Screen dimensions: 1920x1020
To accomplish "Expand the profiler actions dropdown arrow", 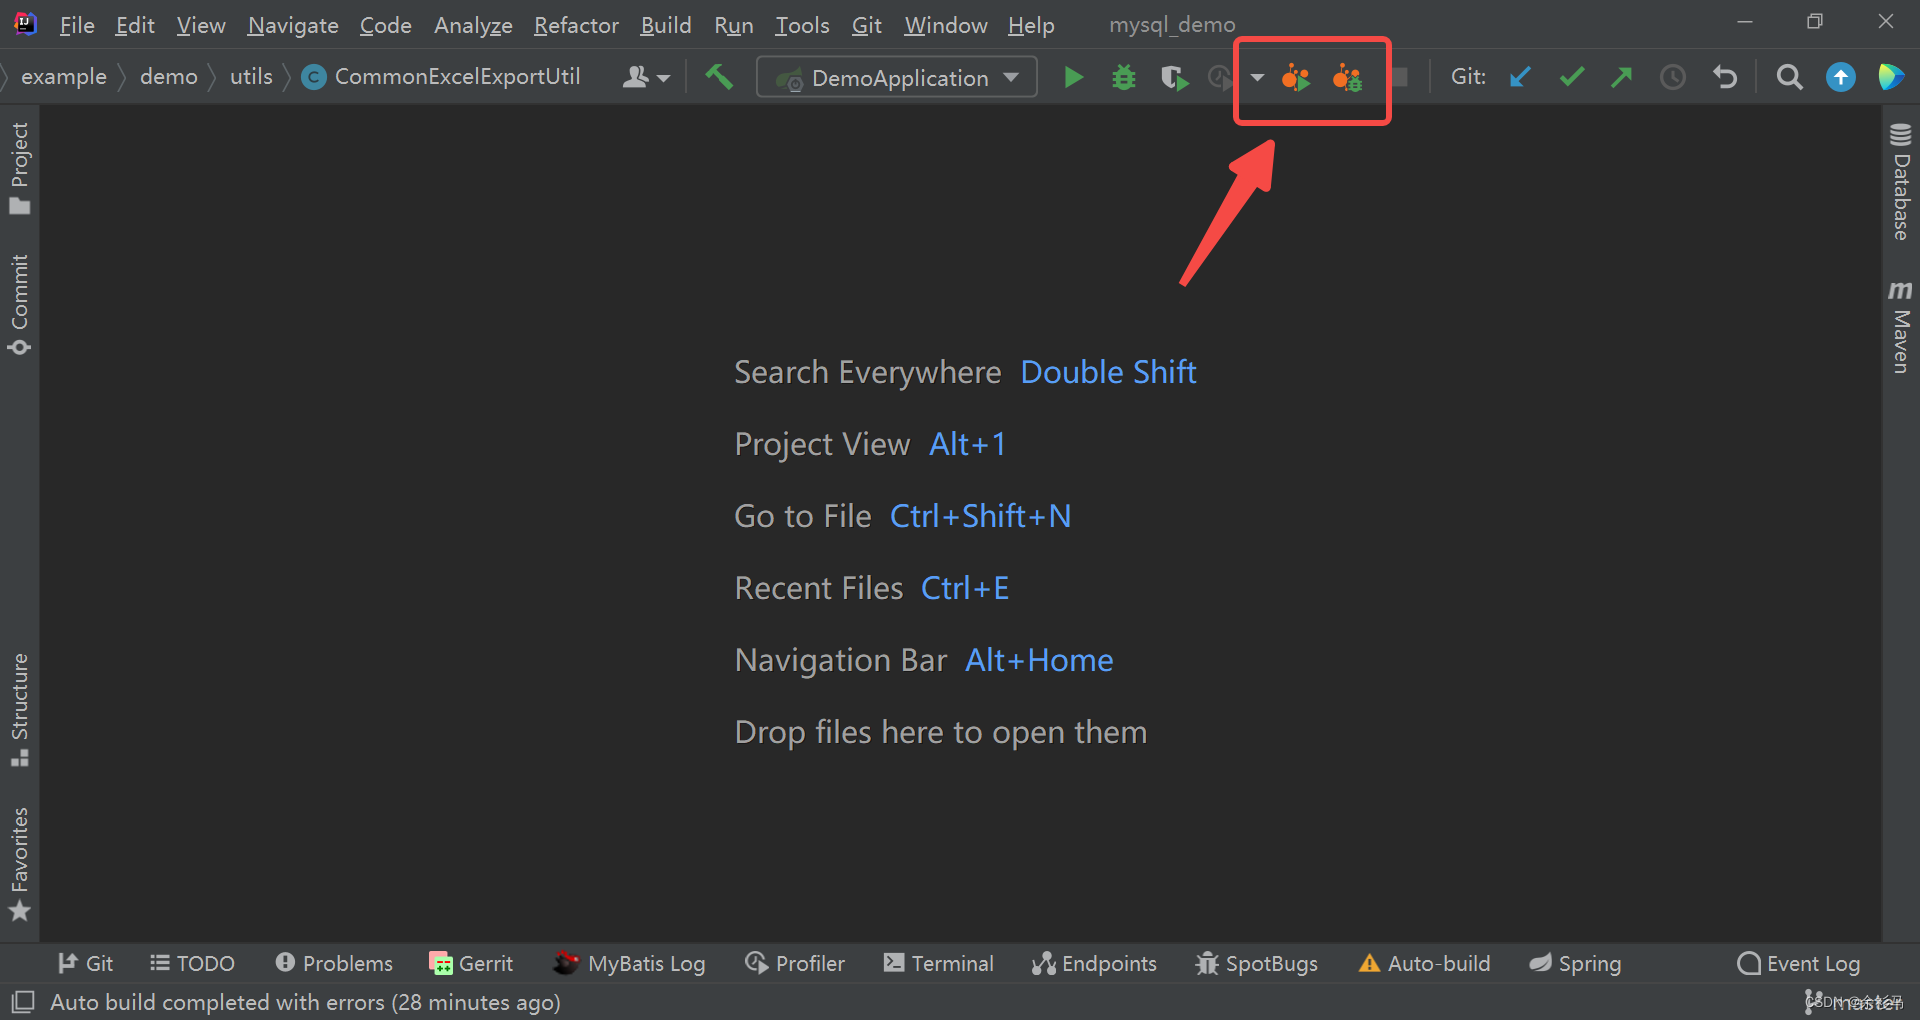I will pyautogui.click(x=1256, y=77).
